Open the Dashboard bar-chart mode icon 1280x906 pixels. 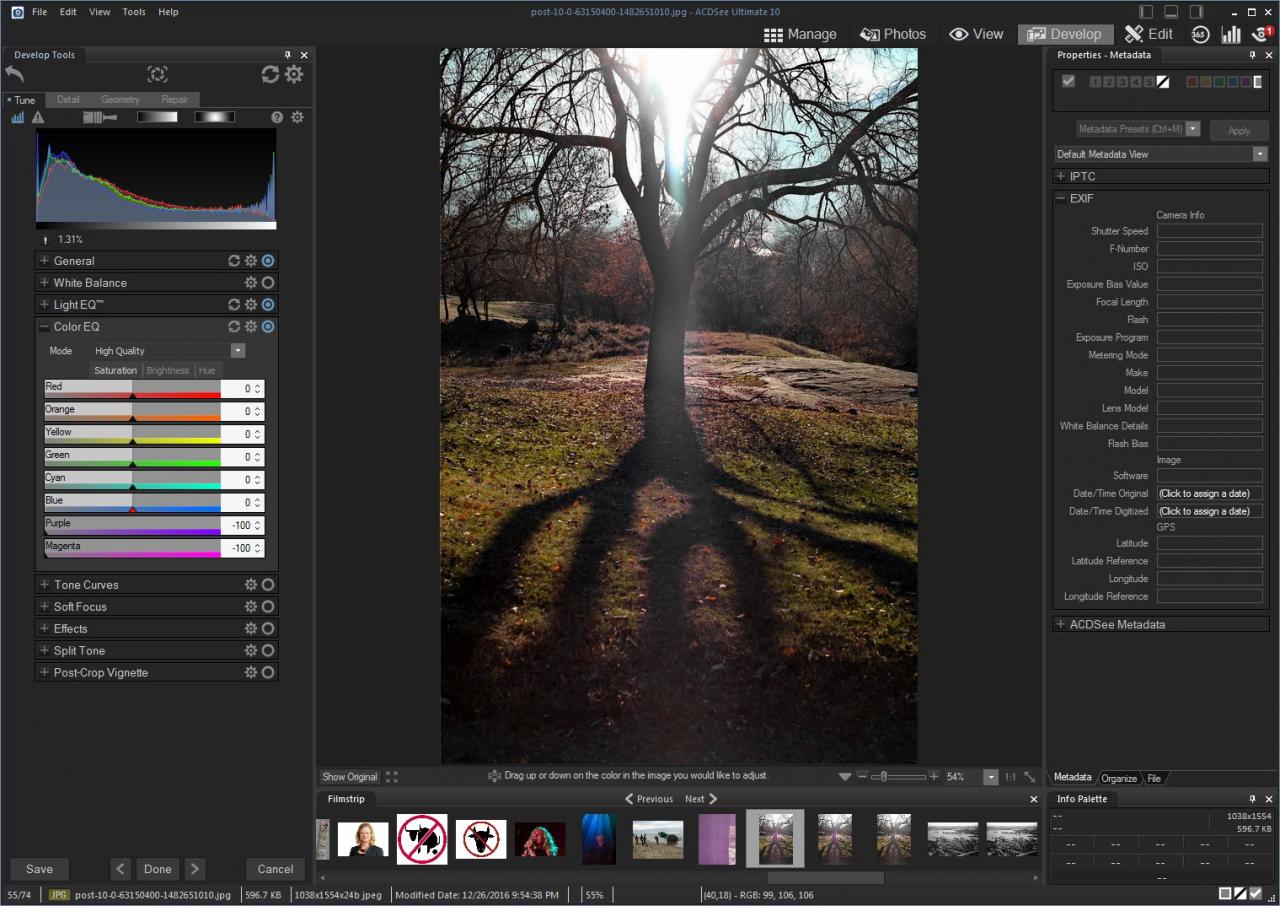point(1230,34)
